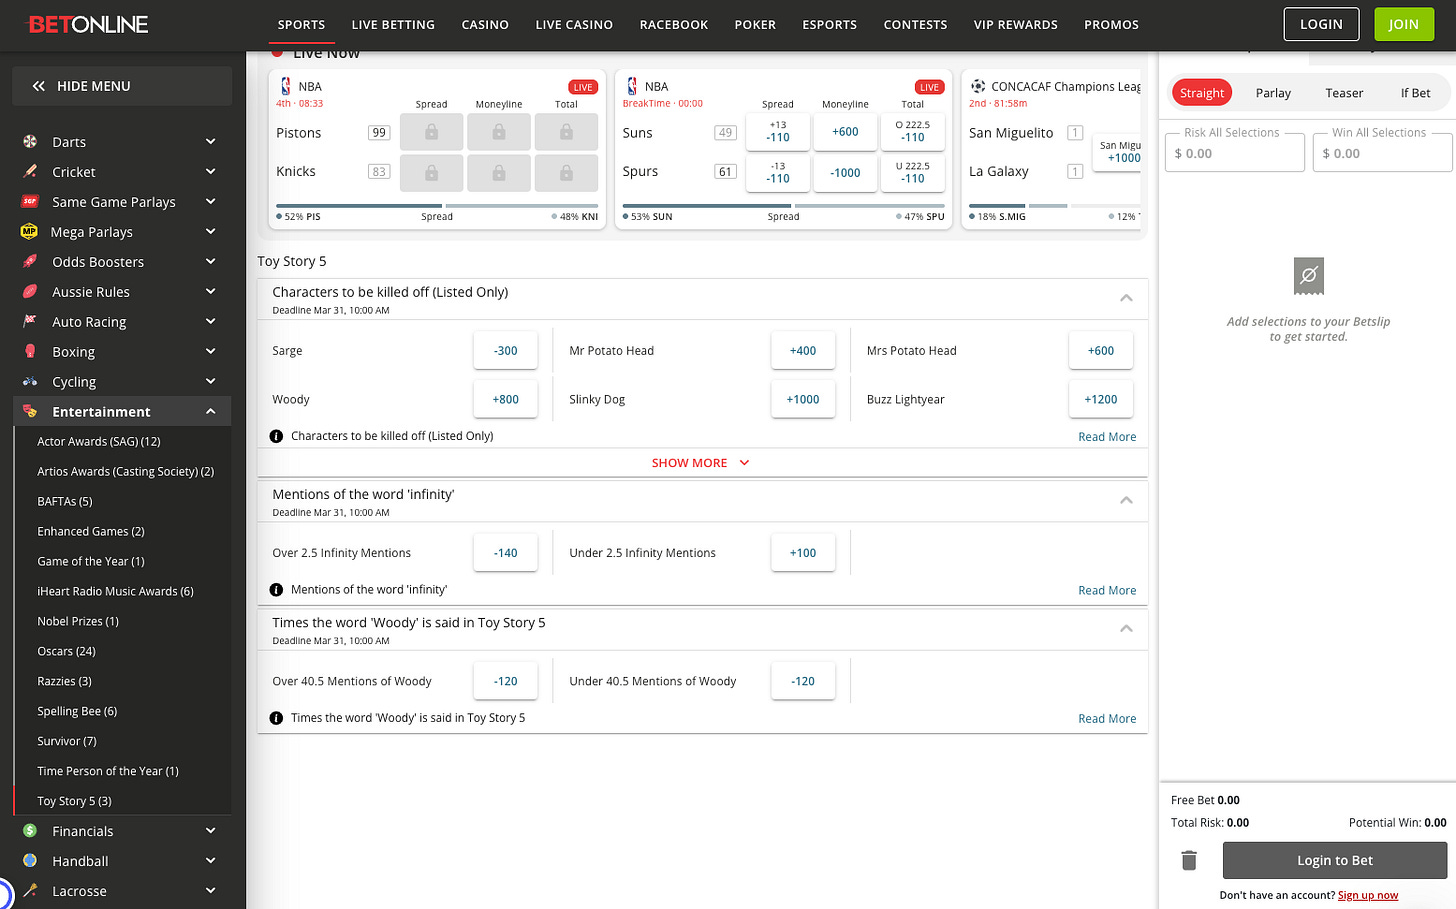Viewport: 1456px width, 909px height.
Task: Click the Same Game Parlays icon
Action: pyautogui.click(x=30, y=202)
